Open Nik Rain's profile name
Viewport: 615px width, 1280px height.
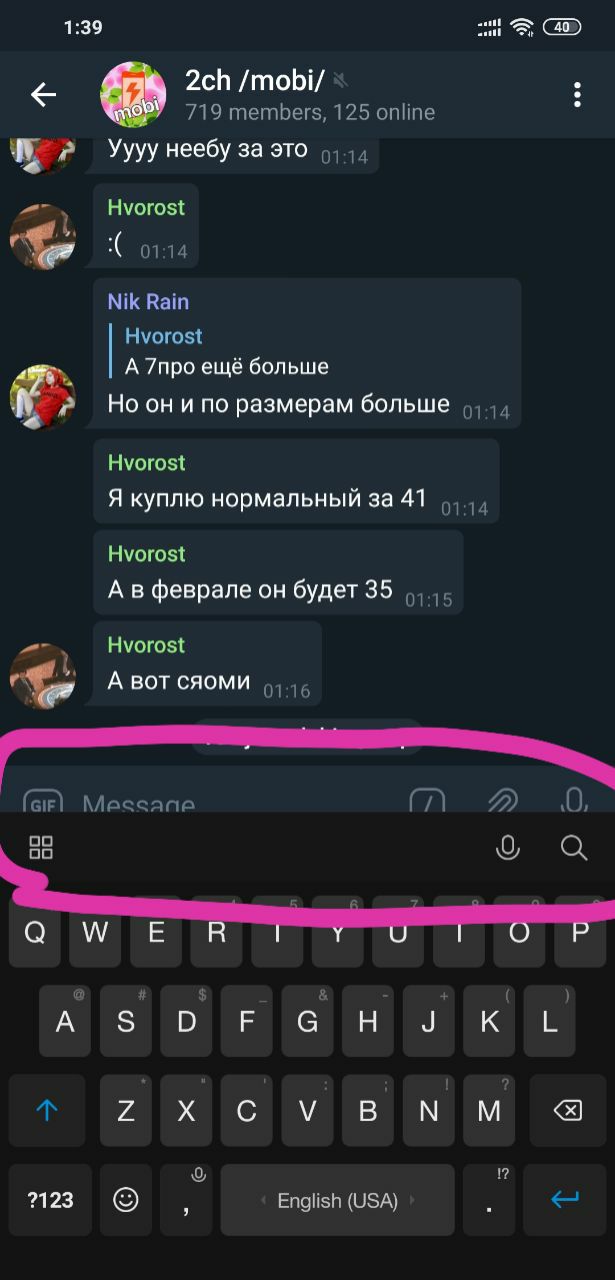click(148, 301)
